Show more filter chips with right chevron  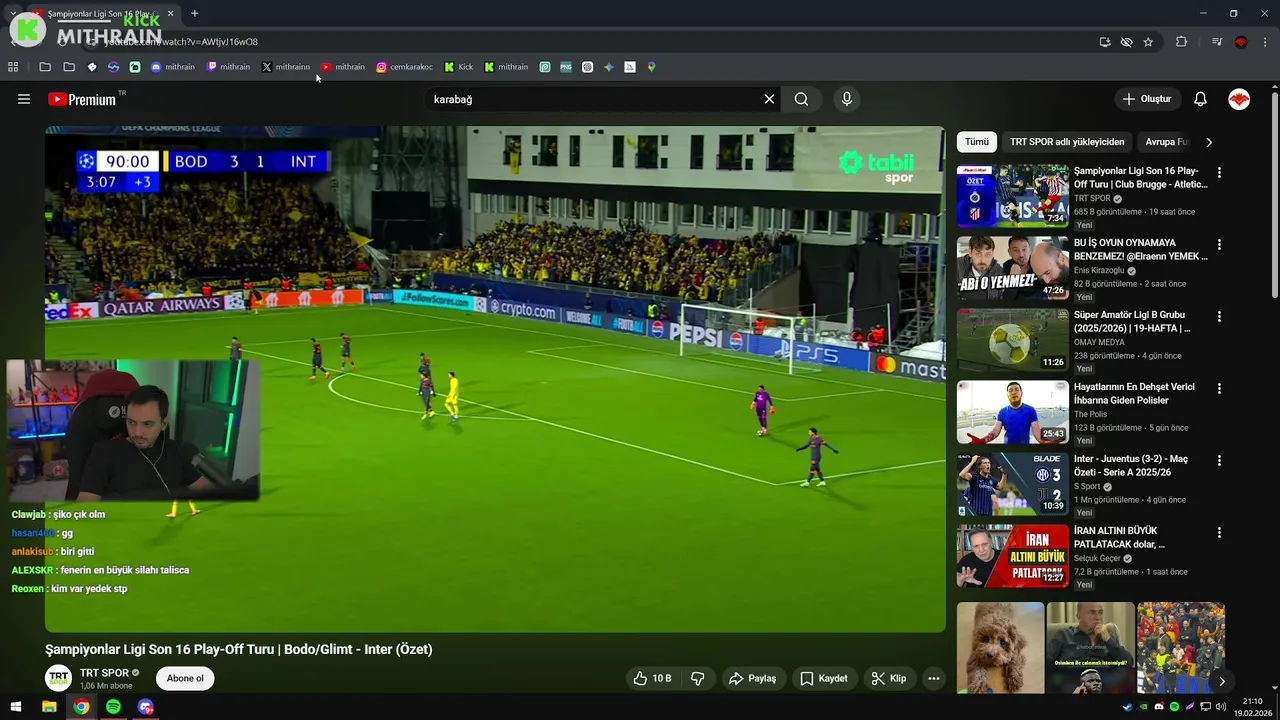tap(1208, 142)
